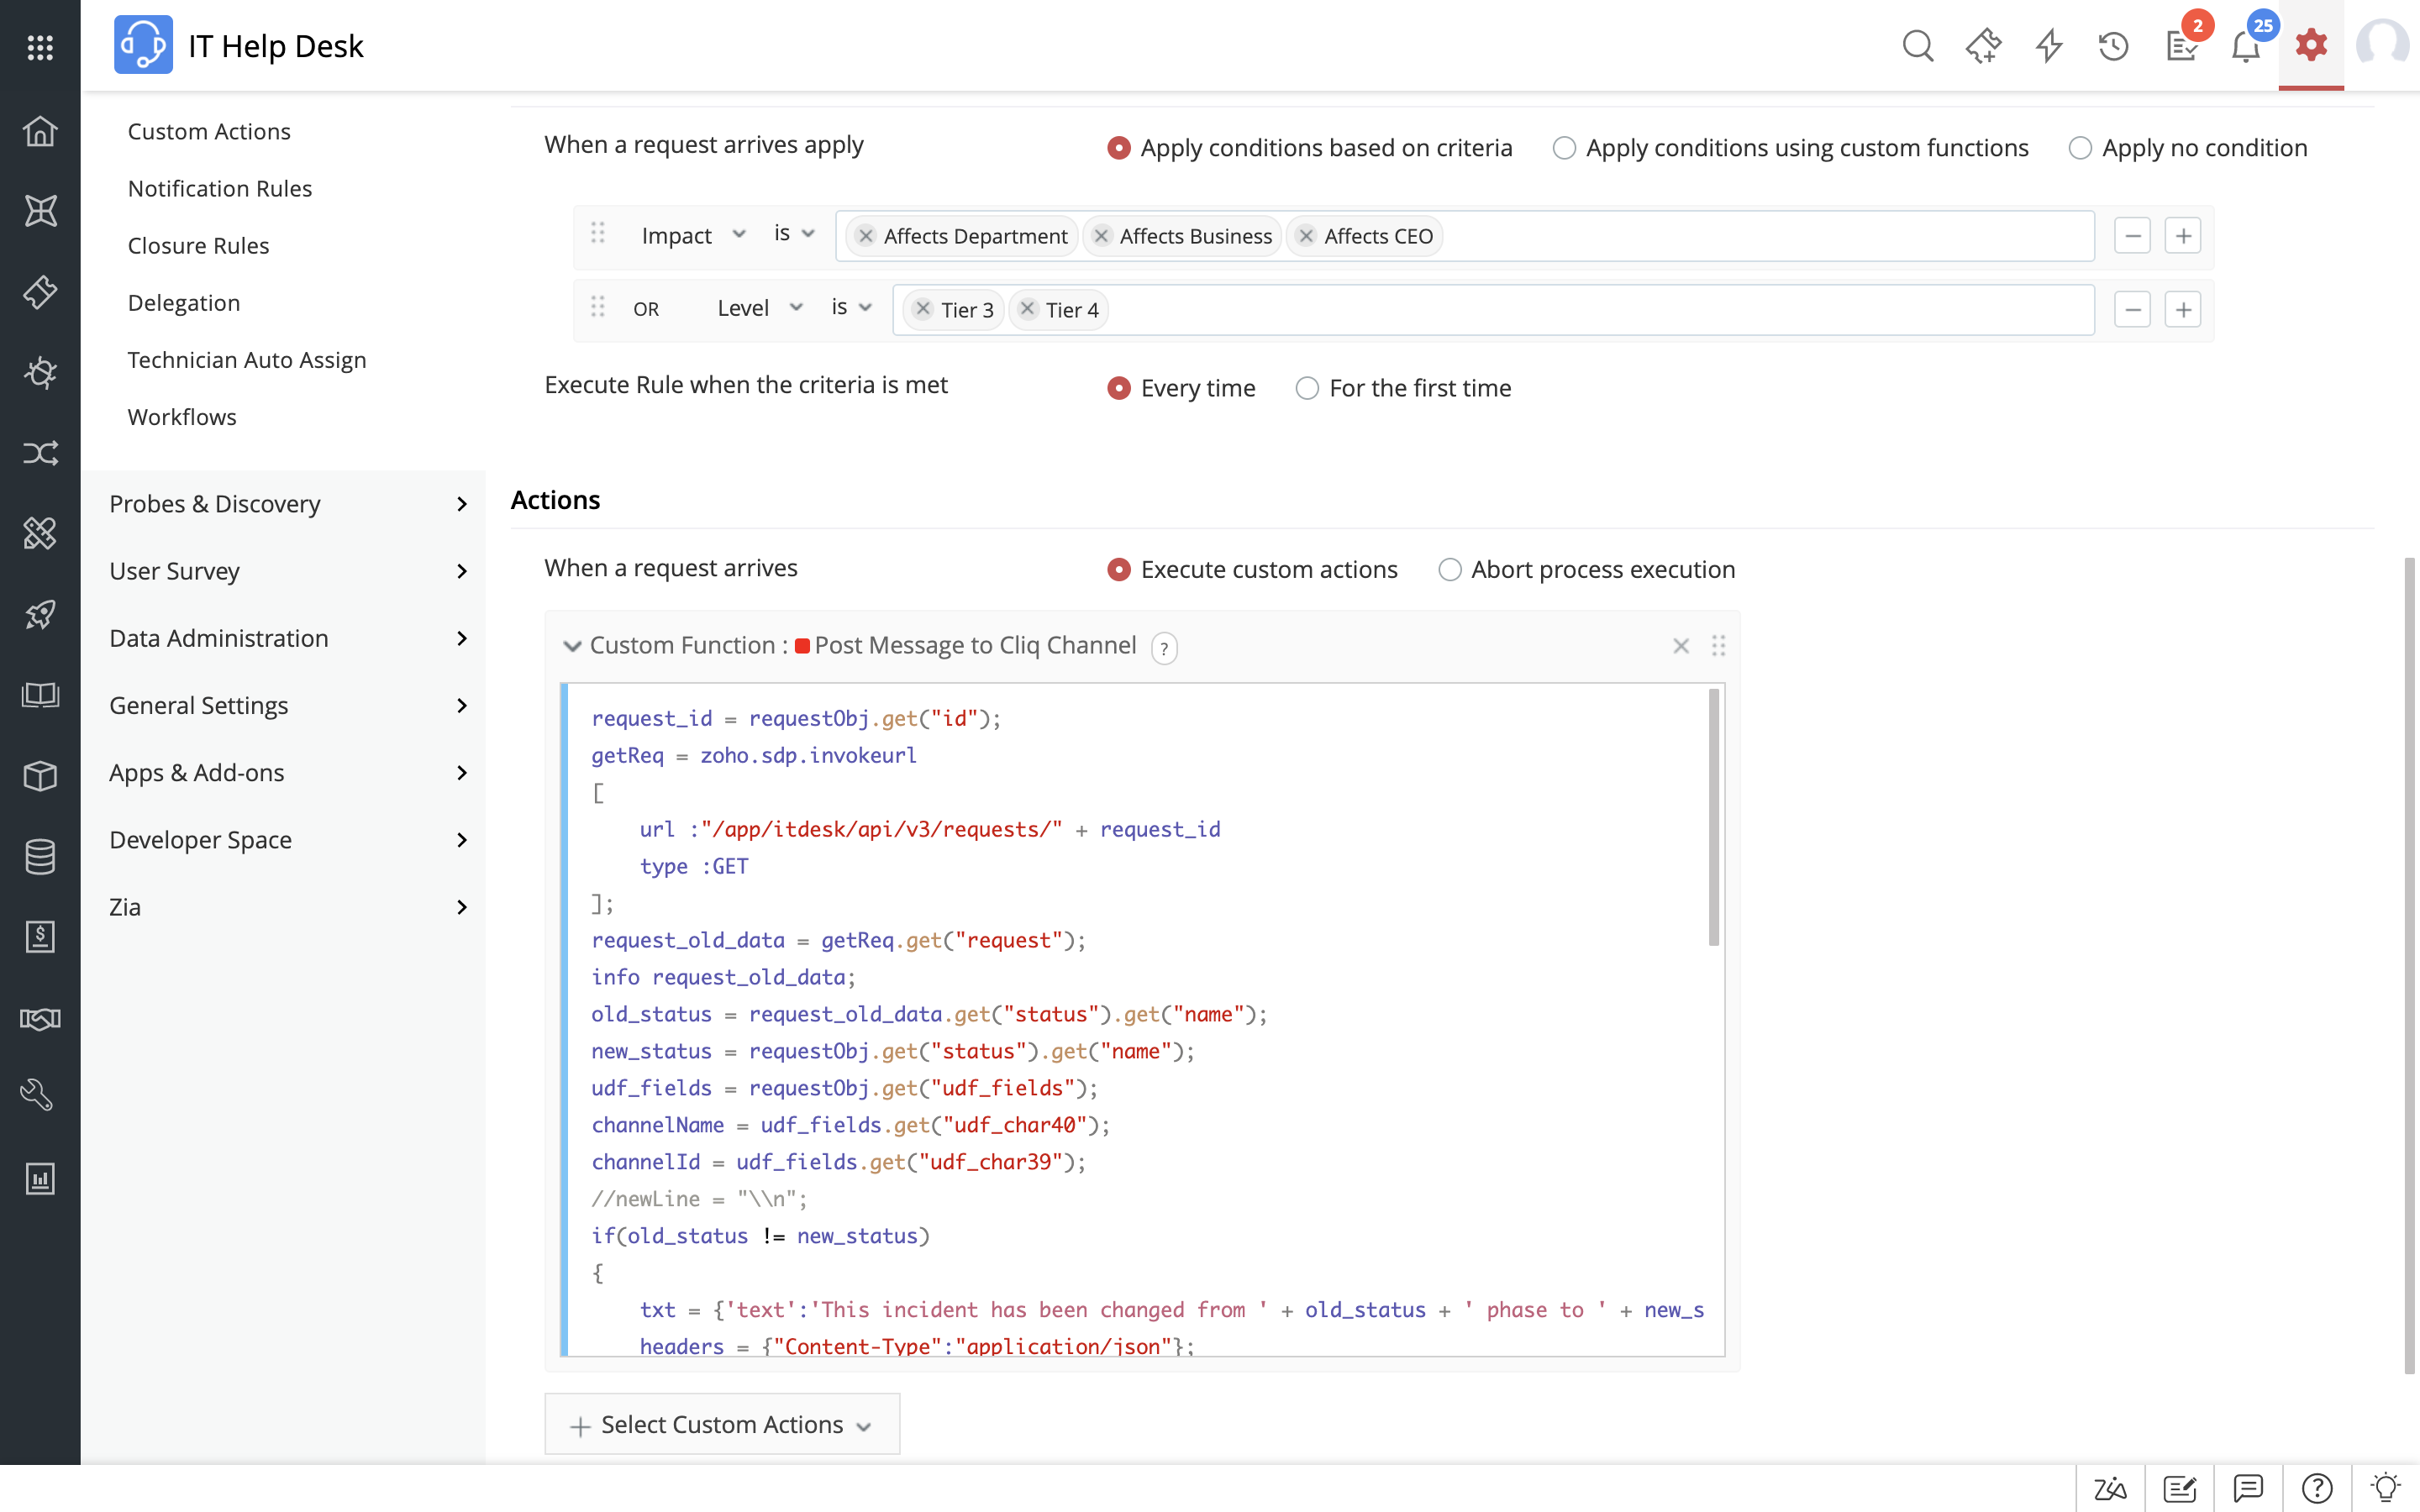The image size is (2420, 1512).
Task: Open the app launcher grid icon
Action: [x=40, y=47]
